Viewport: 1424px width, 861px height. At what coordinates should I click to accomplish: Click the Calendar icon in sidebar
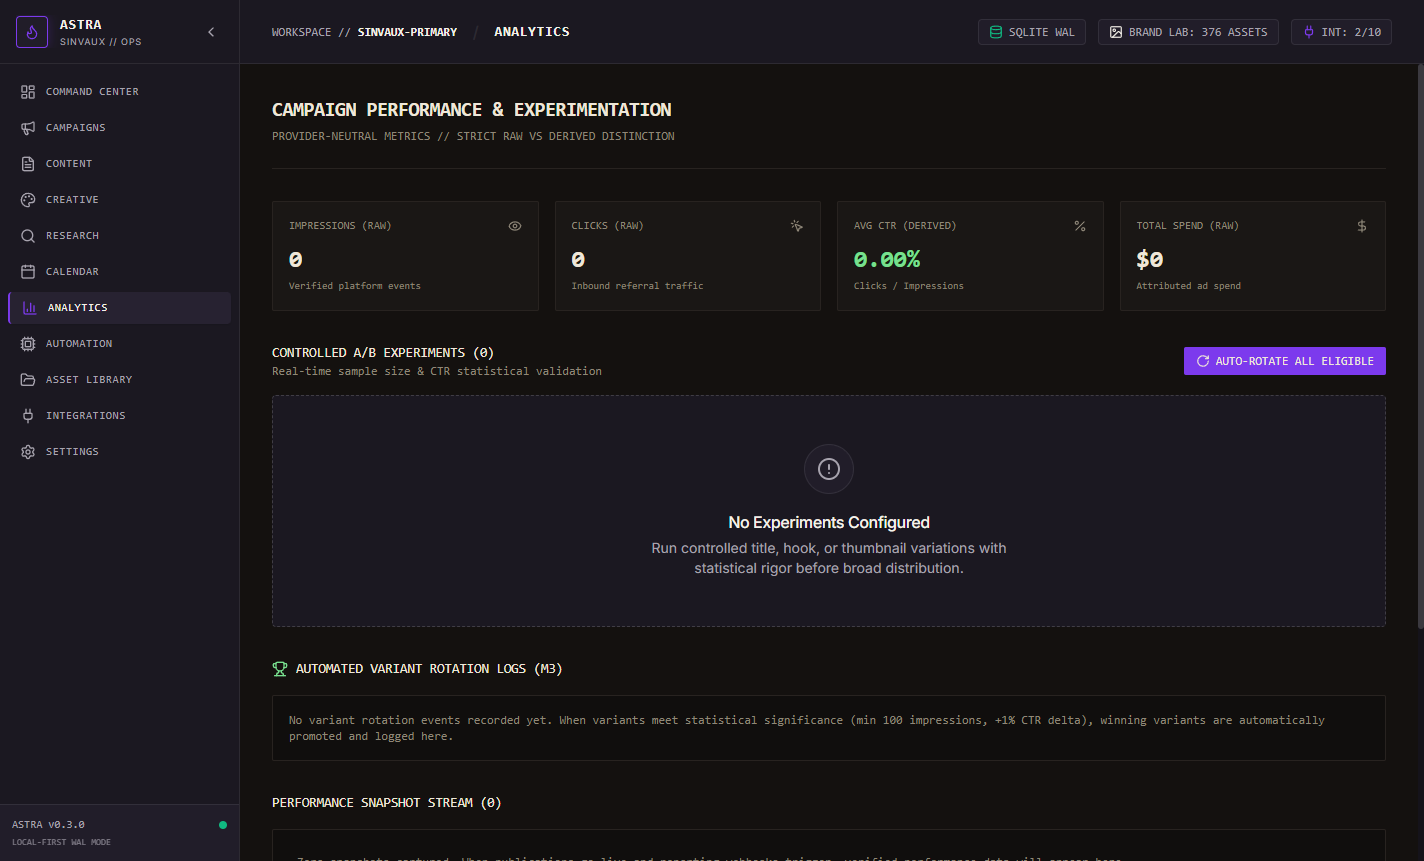click(x=28, y=272)
